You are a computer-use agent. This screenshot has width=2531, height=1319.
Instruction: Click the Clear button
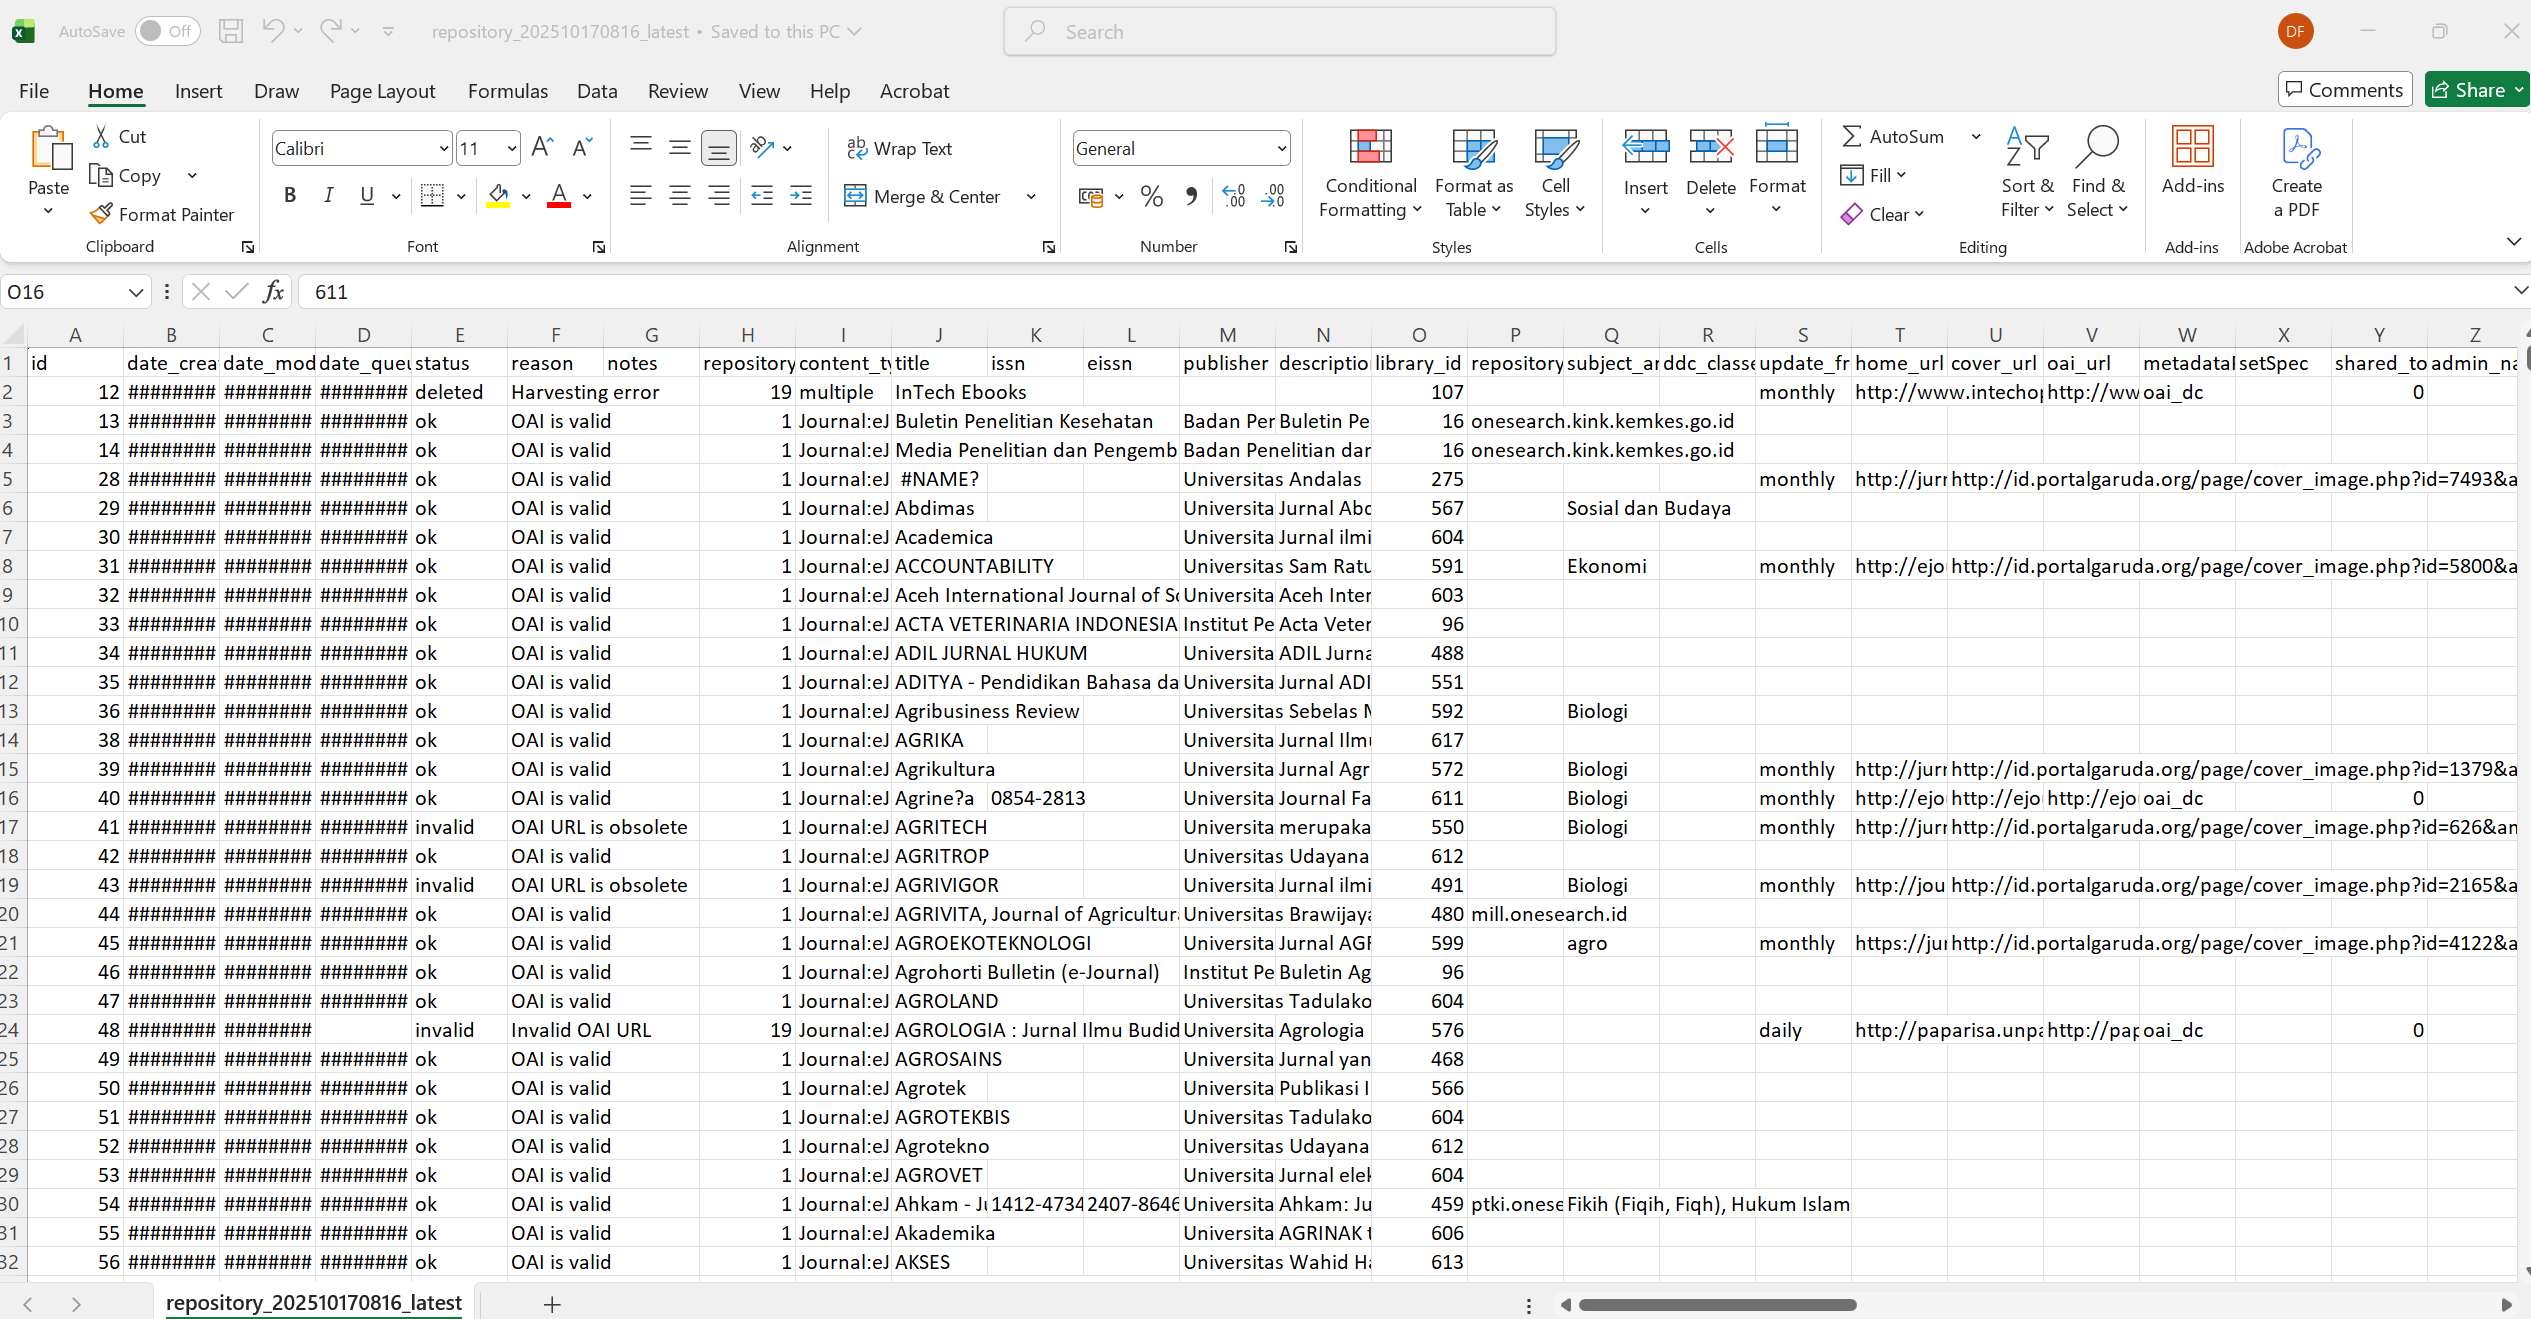click(1882, 214)
